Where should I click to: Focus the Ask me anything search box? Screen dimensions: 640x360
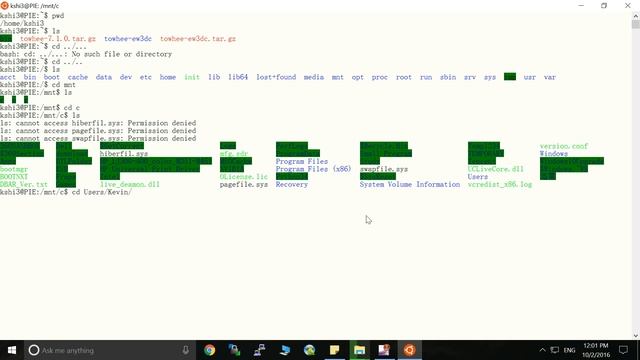click(110, 350)
